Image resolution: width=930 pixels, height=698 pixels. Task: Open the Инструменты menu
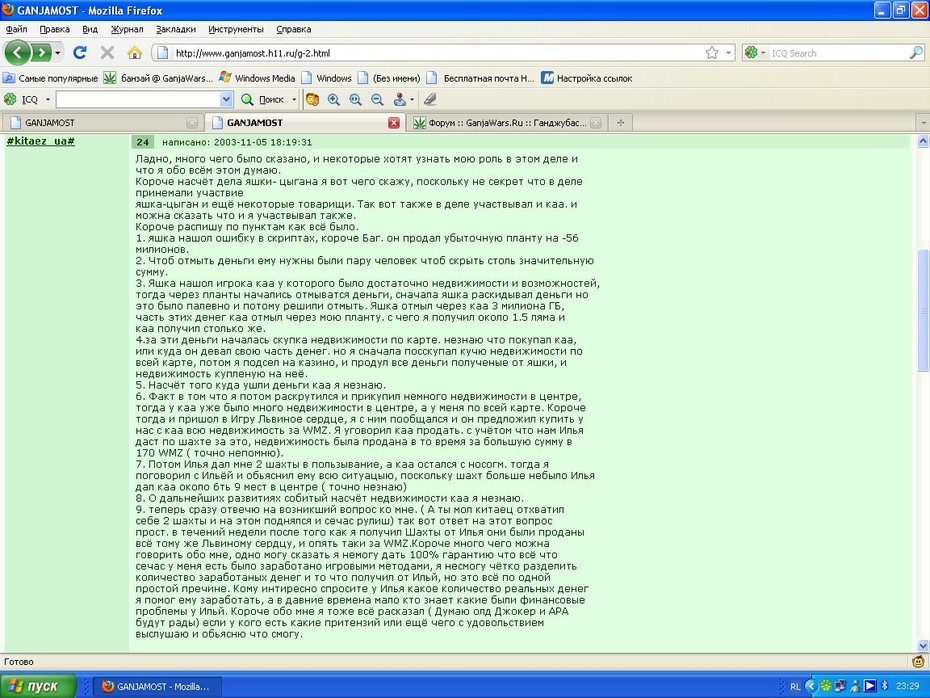(235, 29)
